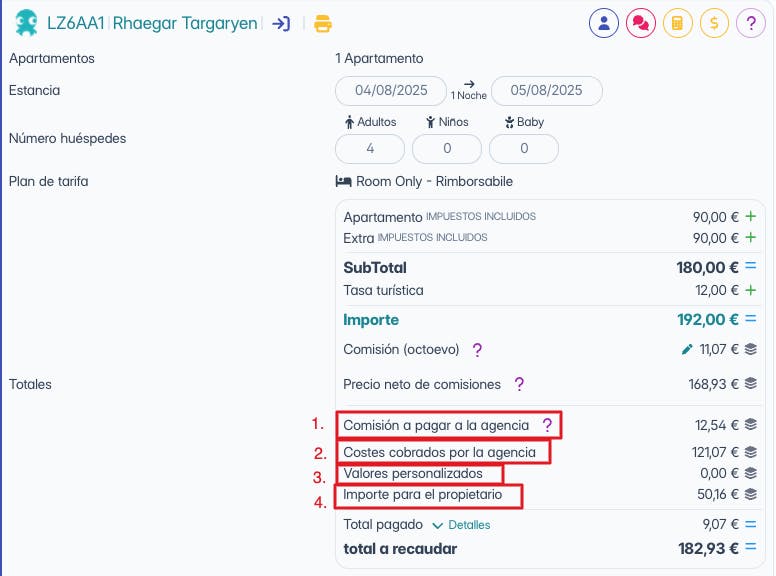776x576 pixels.
Task: Click the check-in arrow icon beside guest name
Action: (x=282, y=23)
